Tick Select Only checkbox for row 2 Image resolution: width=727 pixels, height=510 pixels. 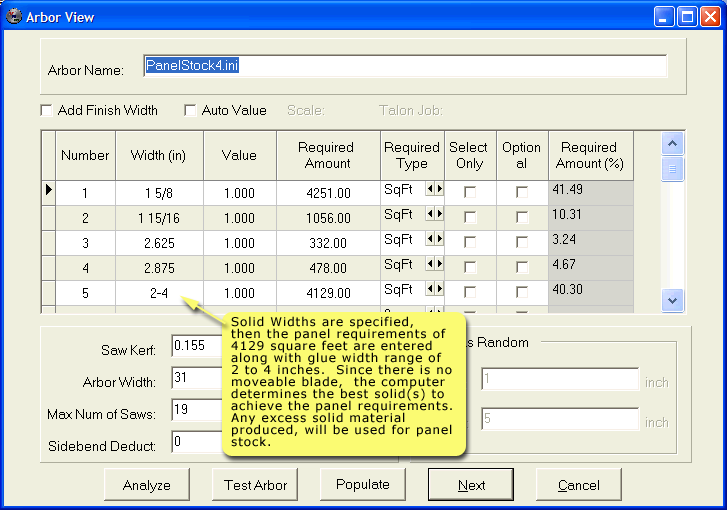(x=470, y=217)
